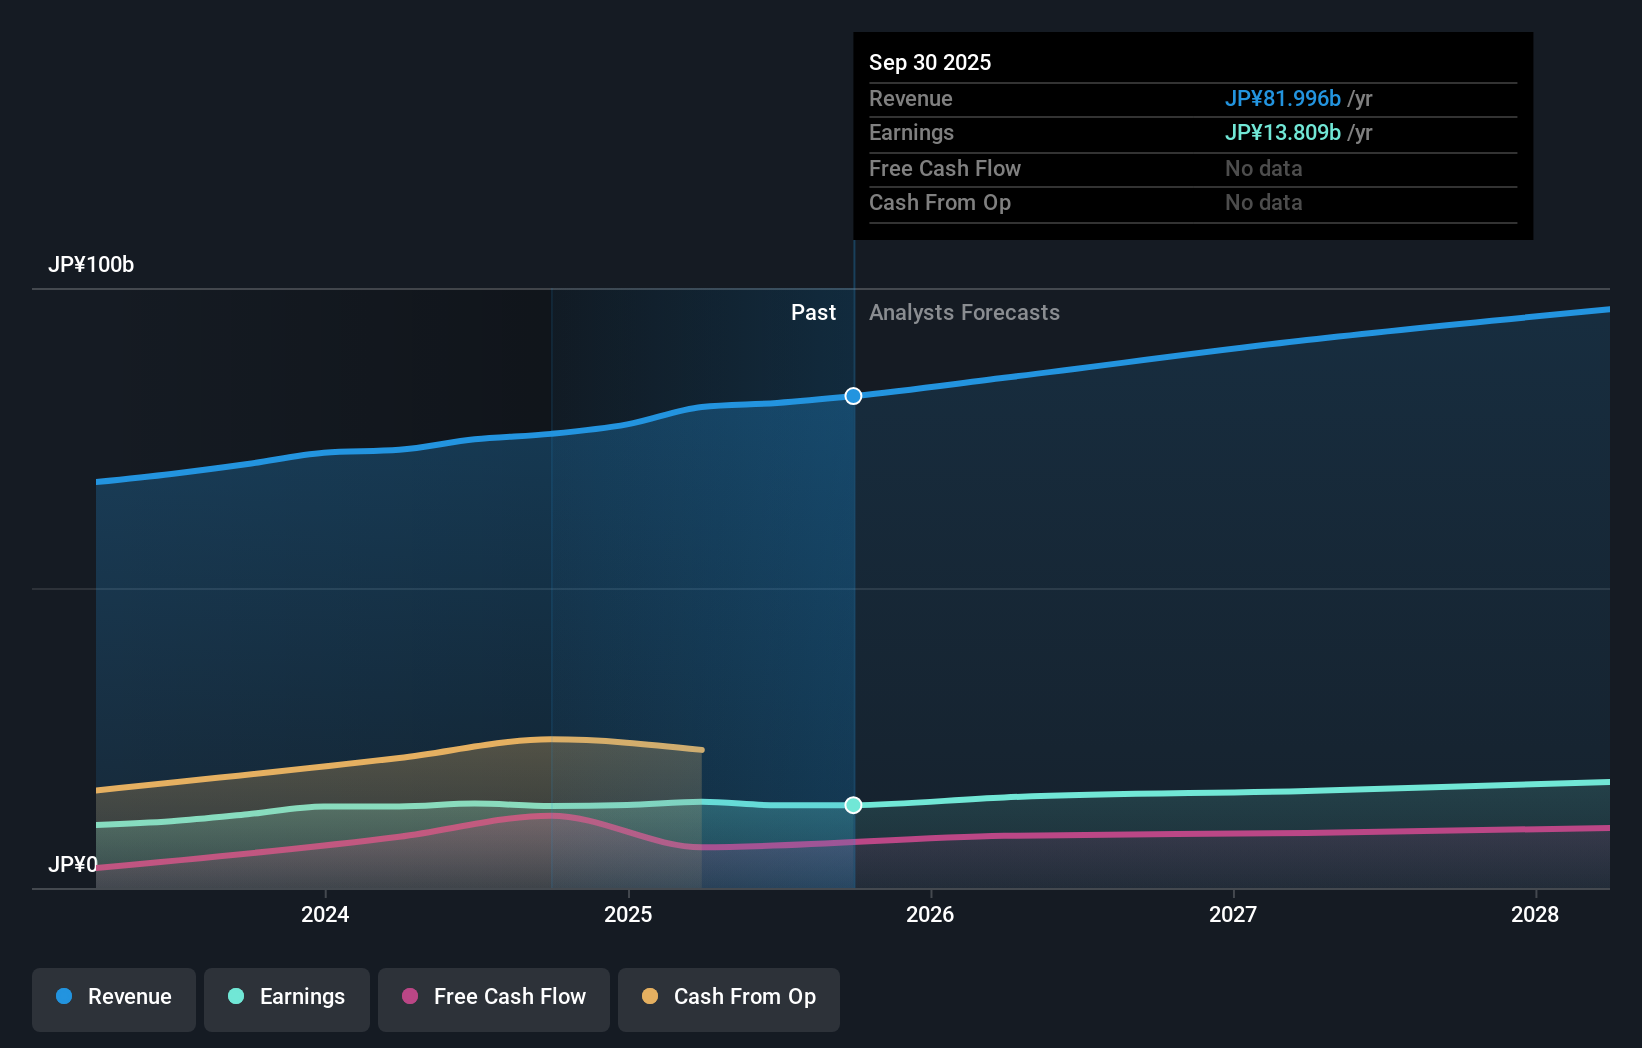Click the JP¥81.996b revenue value

click(x=1283, y=98)
